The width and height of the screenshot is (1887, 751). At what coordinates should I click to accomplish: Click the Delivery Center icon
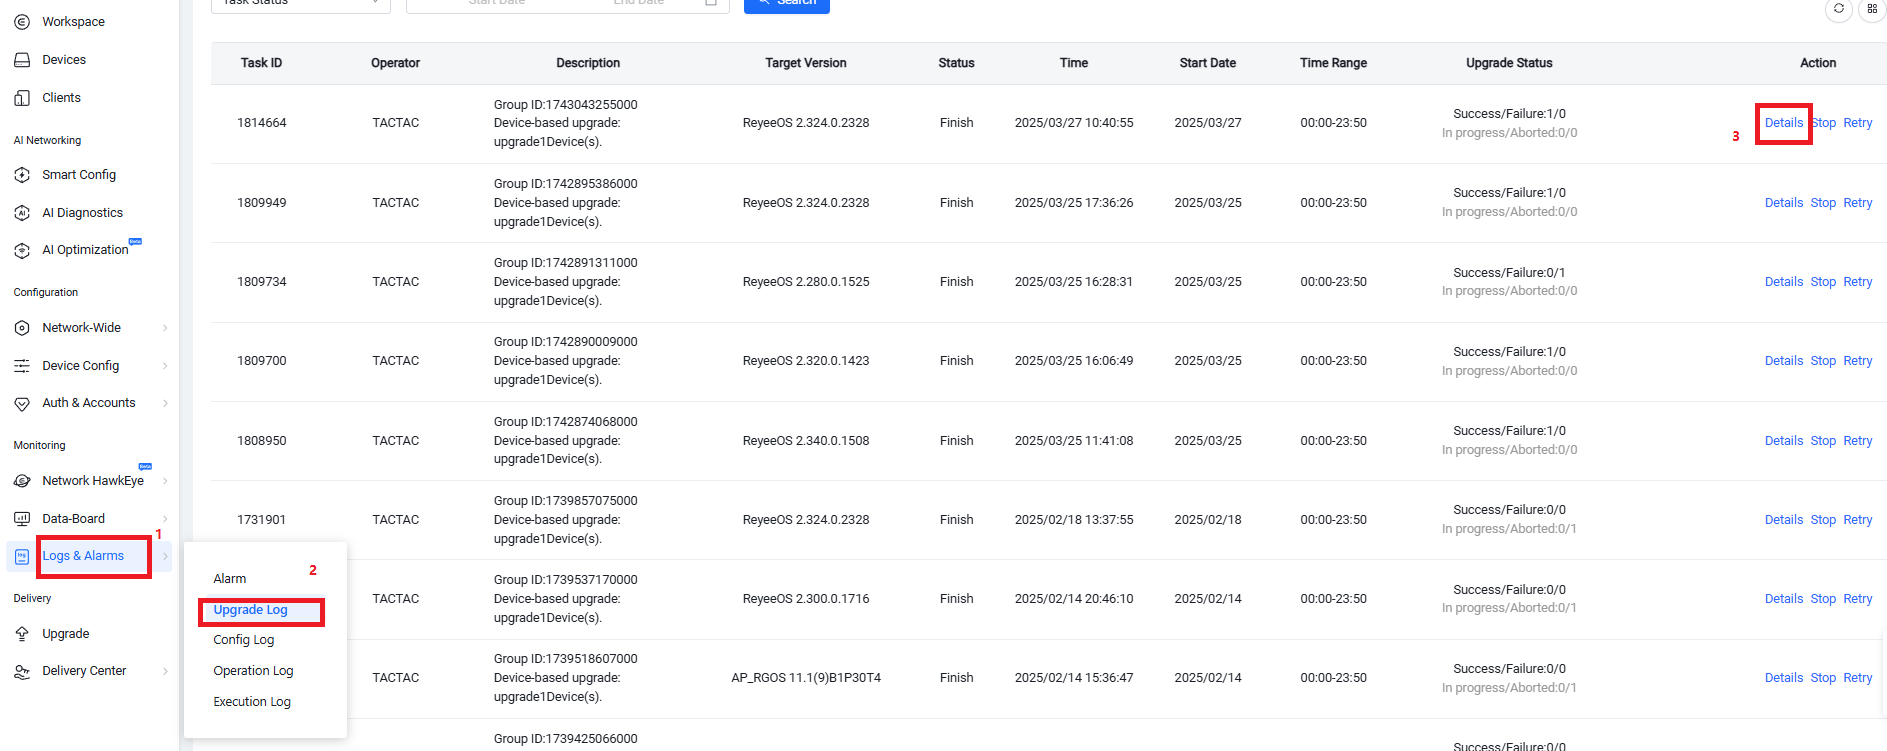tap(22, 672)
